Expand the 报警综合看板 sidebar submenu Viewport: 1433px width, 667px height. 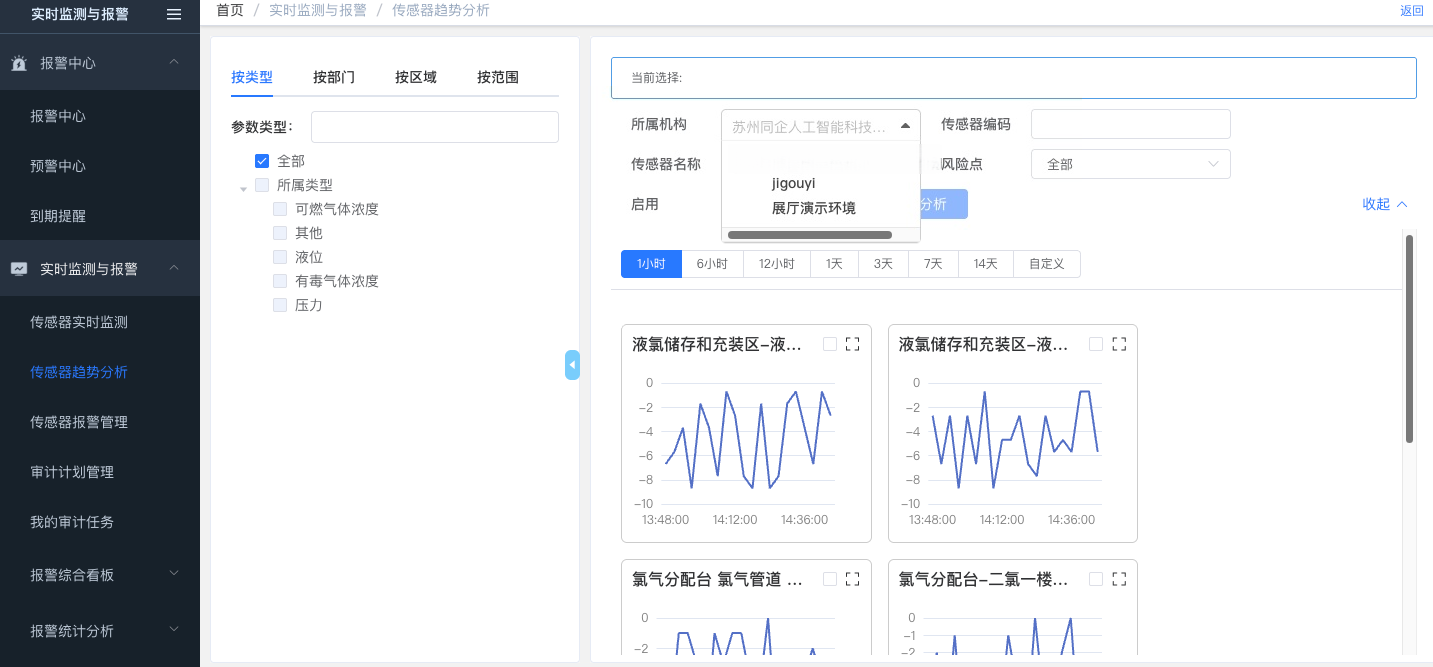pyautogui.click(x=173, y=574)
